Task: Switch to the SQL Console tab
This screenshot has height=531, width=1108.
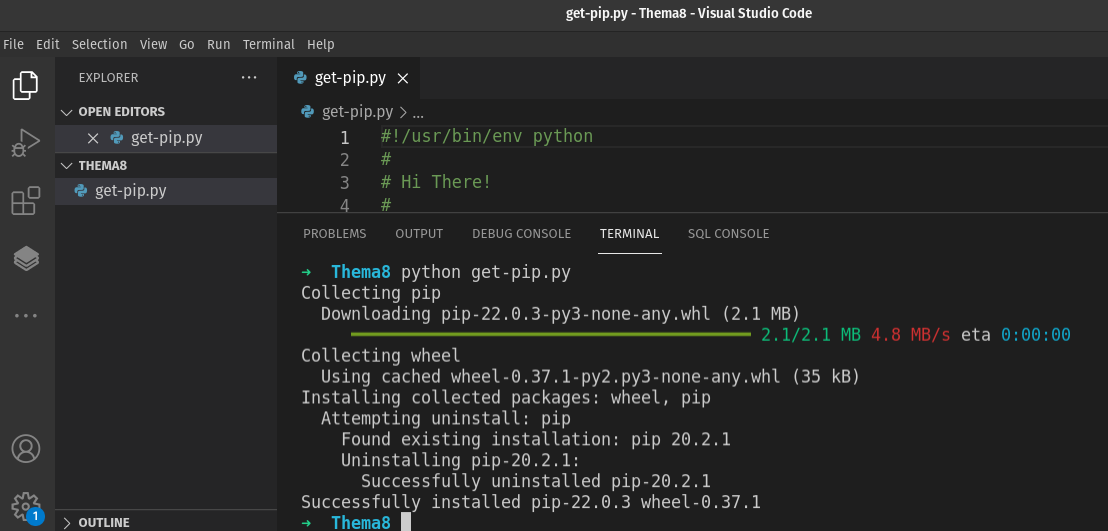Action: pos(728,234)
